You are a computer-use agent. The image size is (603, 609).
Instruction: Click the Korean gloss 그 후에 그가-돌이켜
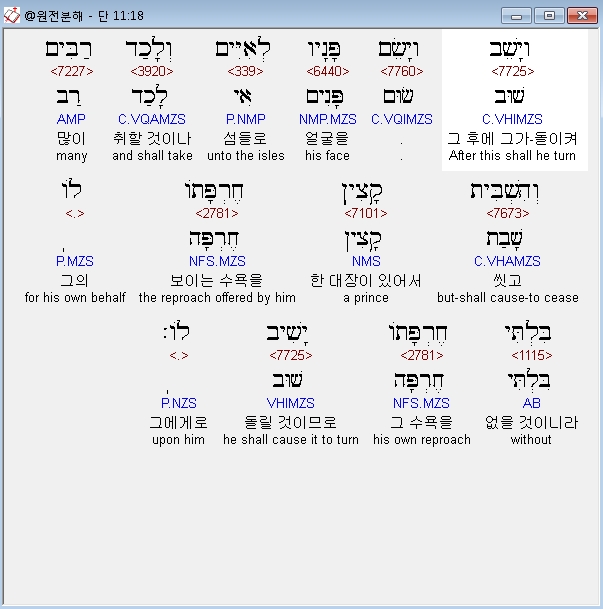click(512, 139)
